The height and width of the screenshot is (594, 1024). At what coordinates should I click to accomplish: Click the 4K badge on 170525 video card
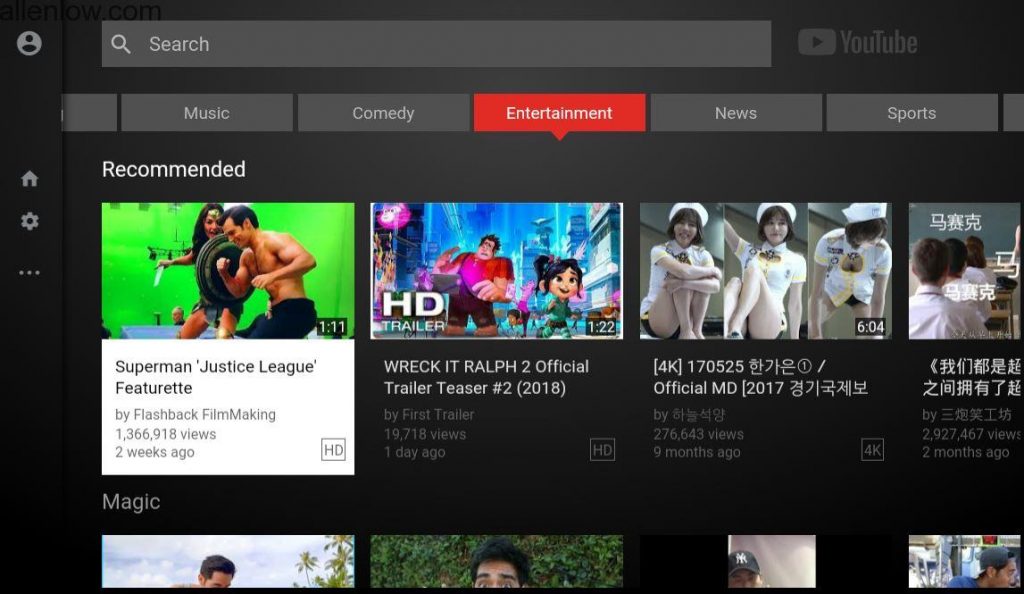[872, 450]
